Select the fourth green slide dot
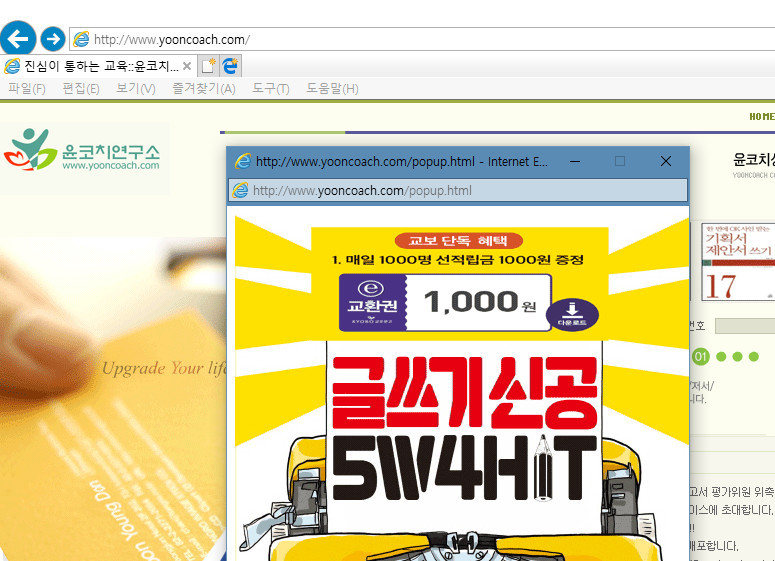 [754, 356]
